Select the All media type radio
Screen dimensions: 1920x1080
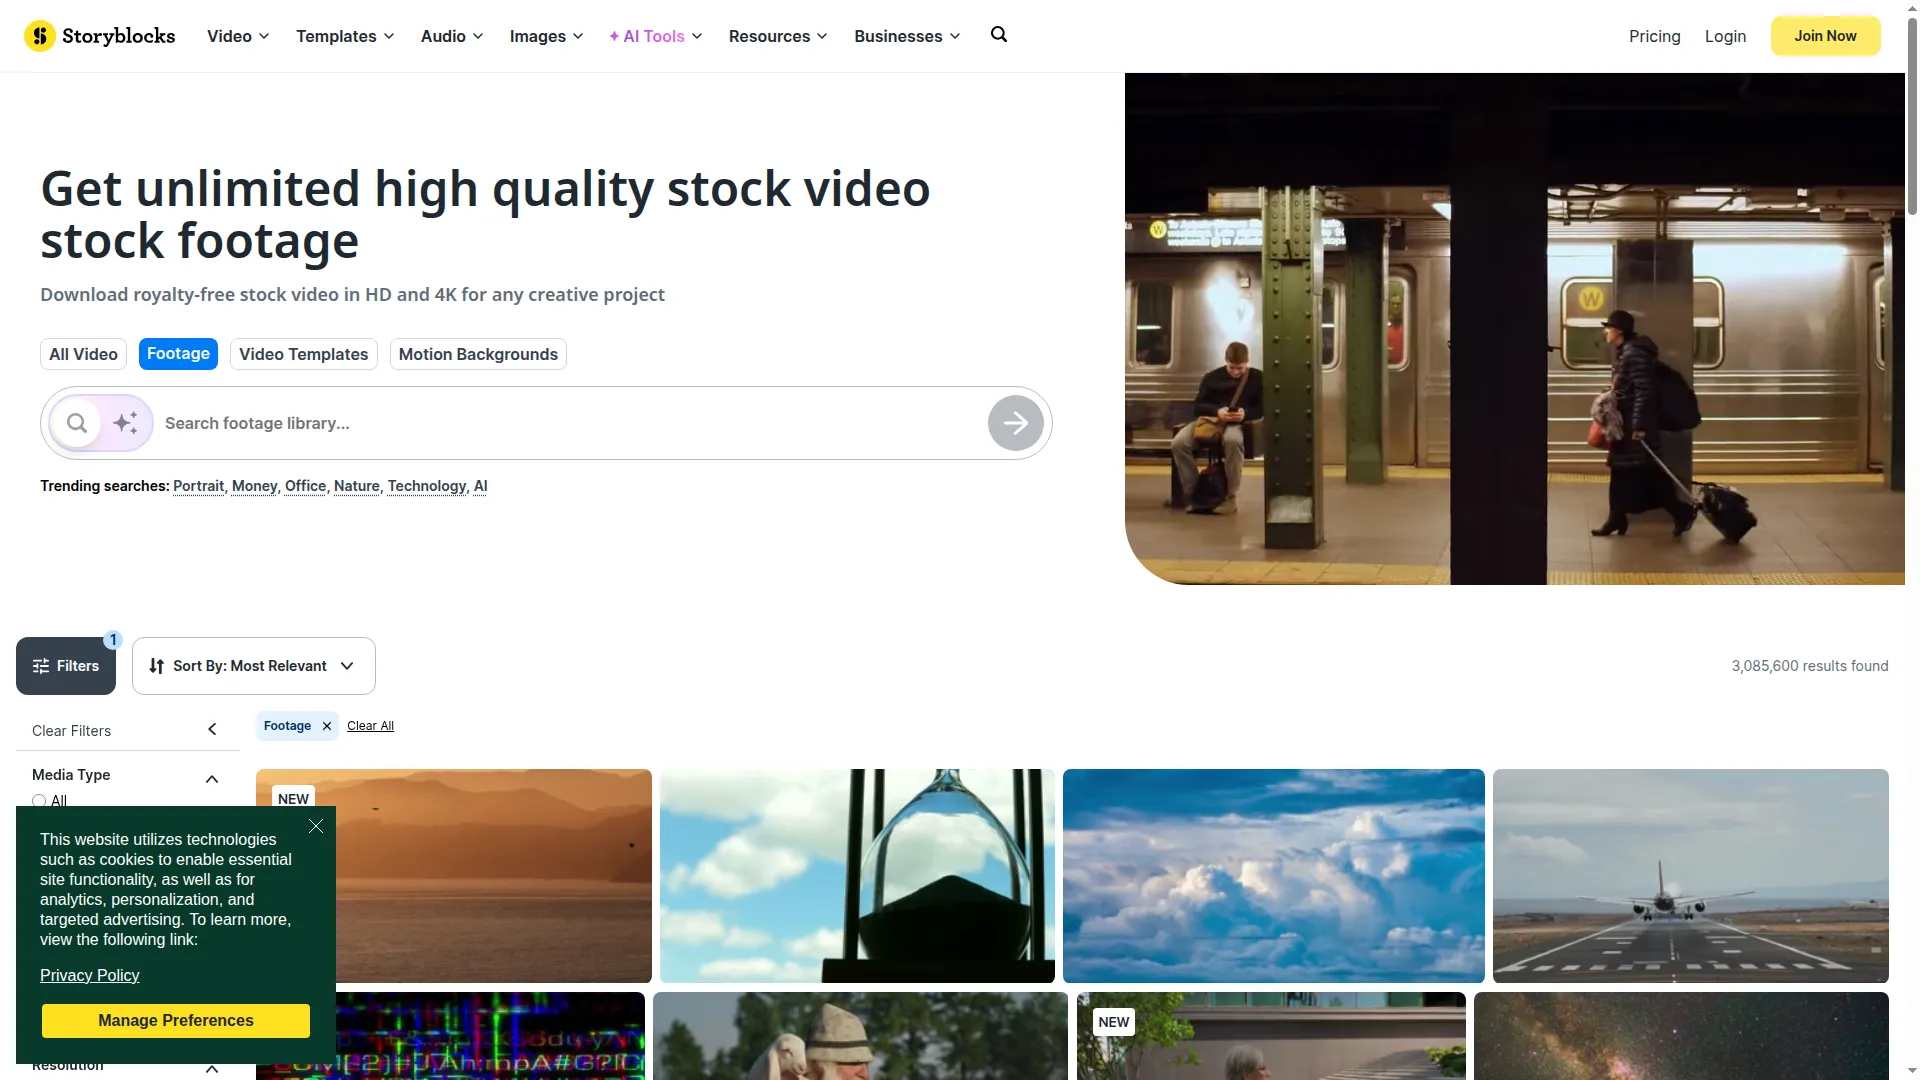coord(39,801)
